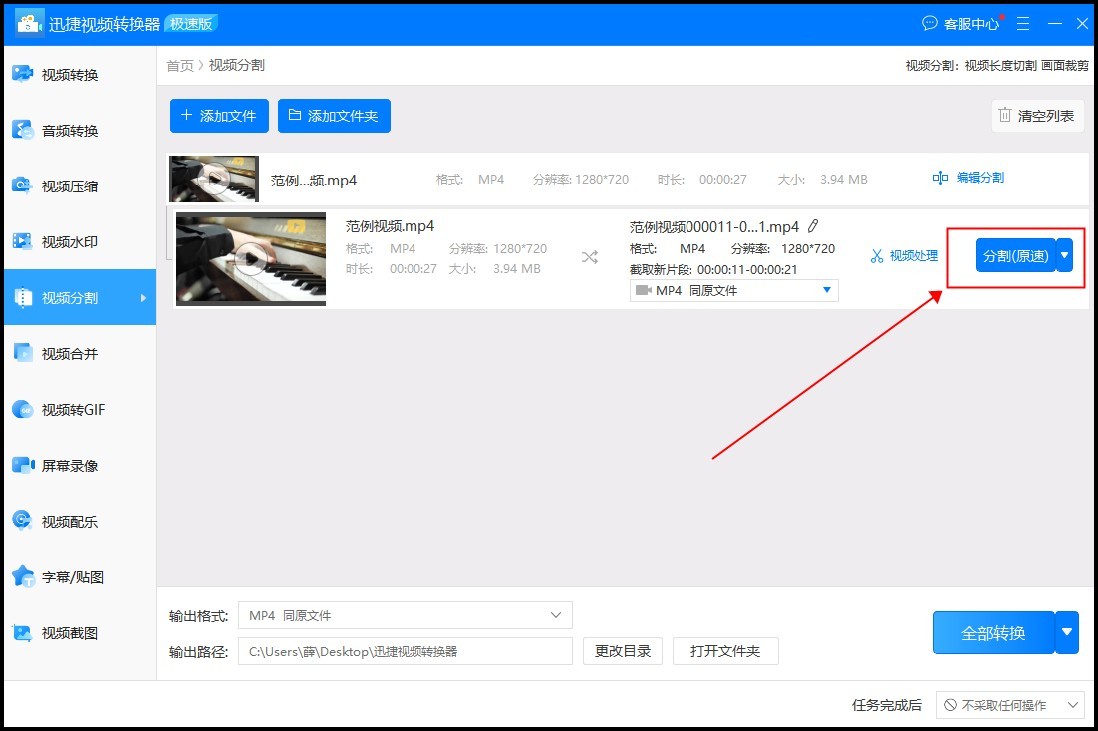Open the 视频压缩 compression tool
This screenshot has width=1098, height=731.
60,185
